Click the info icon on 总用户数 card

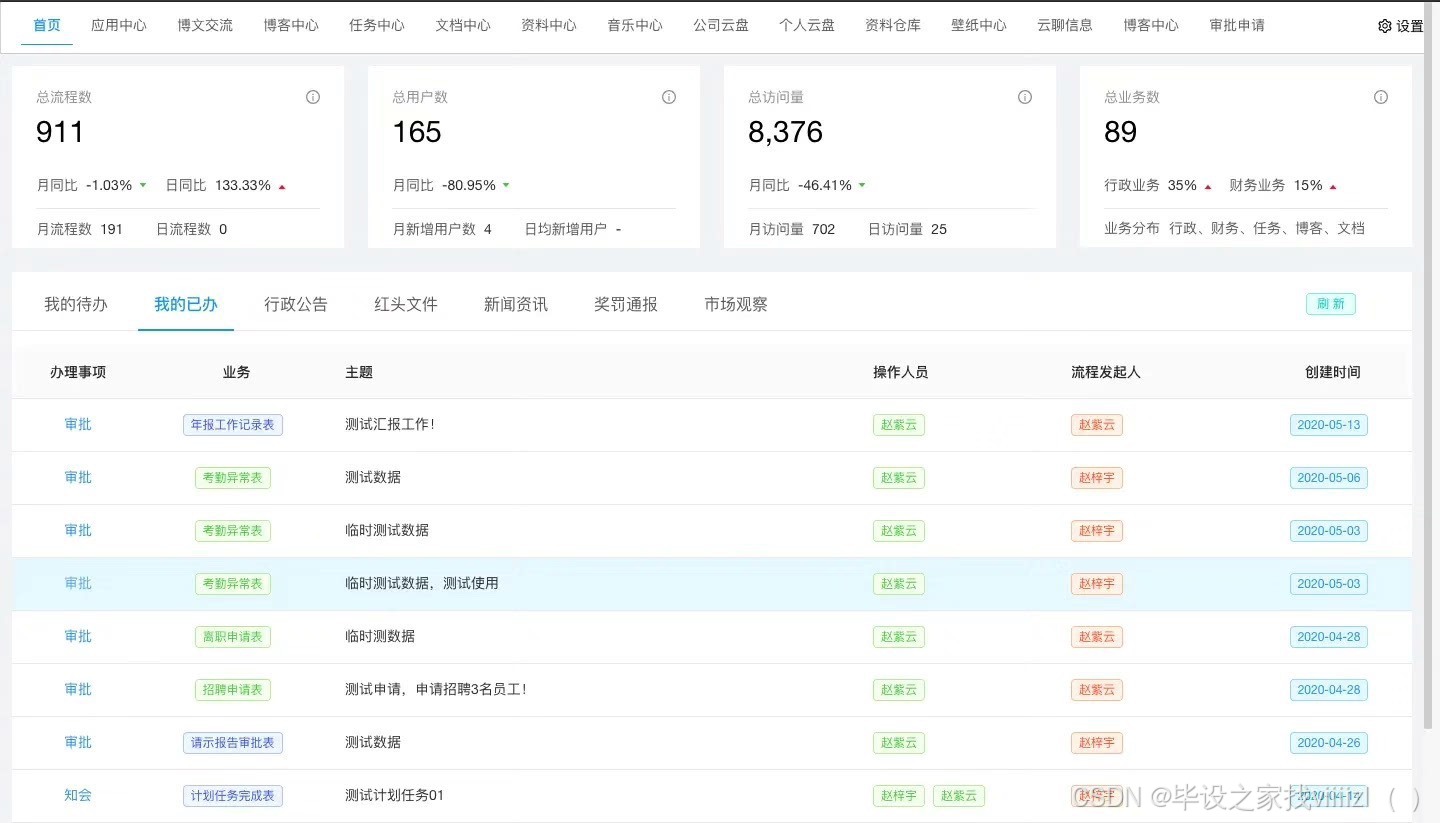(668, 97)
